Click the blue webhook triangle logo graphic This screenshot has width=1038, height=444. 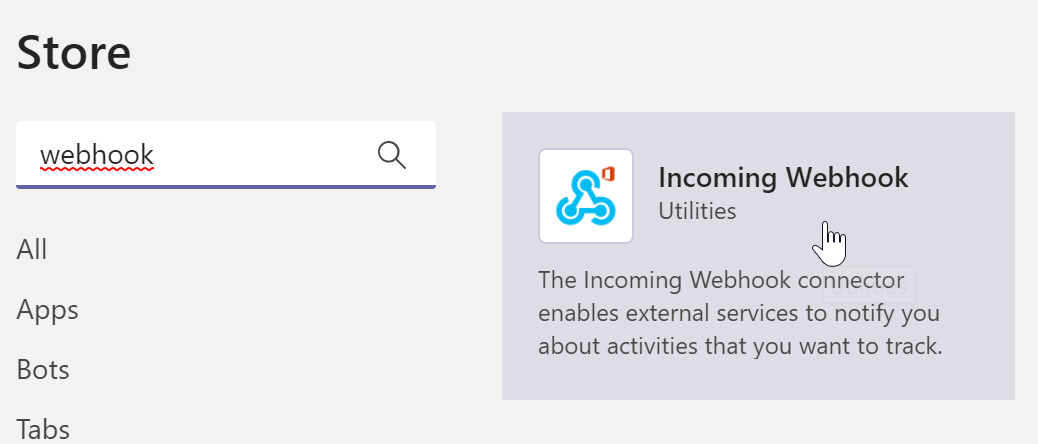coord(583,198)
